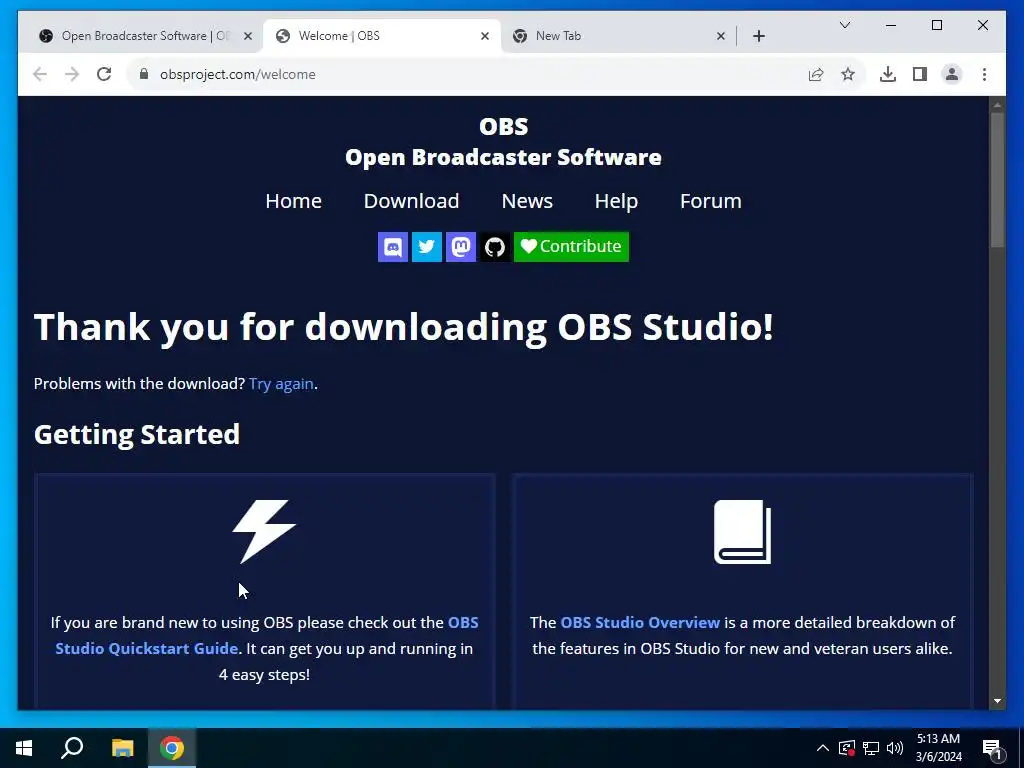Reload the page with the refresh icon
The image size is (1024, 768).
104,74
